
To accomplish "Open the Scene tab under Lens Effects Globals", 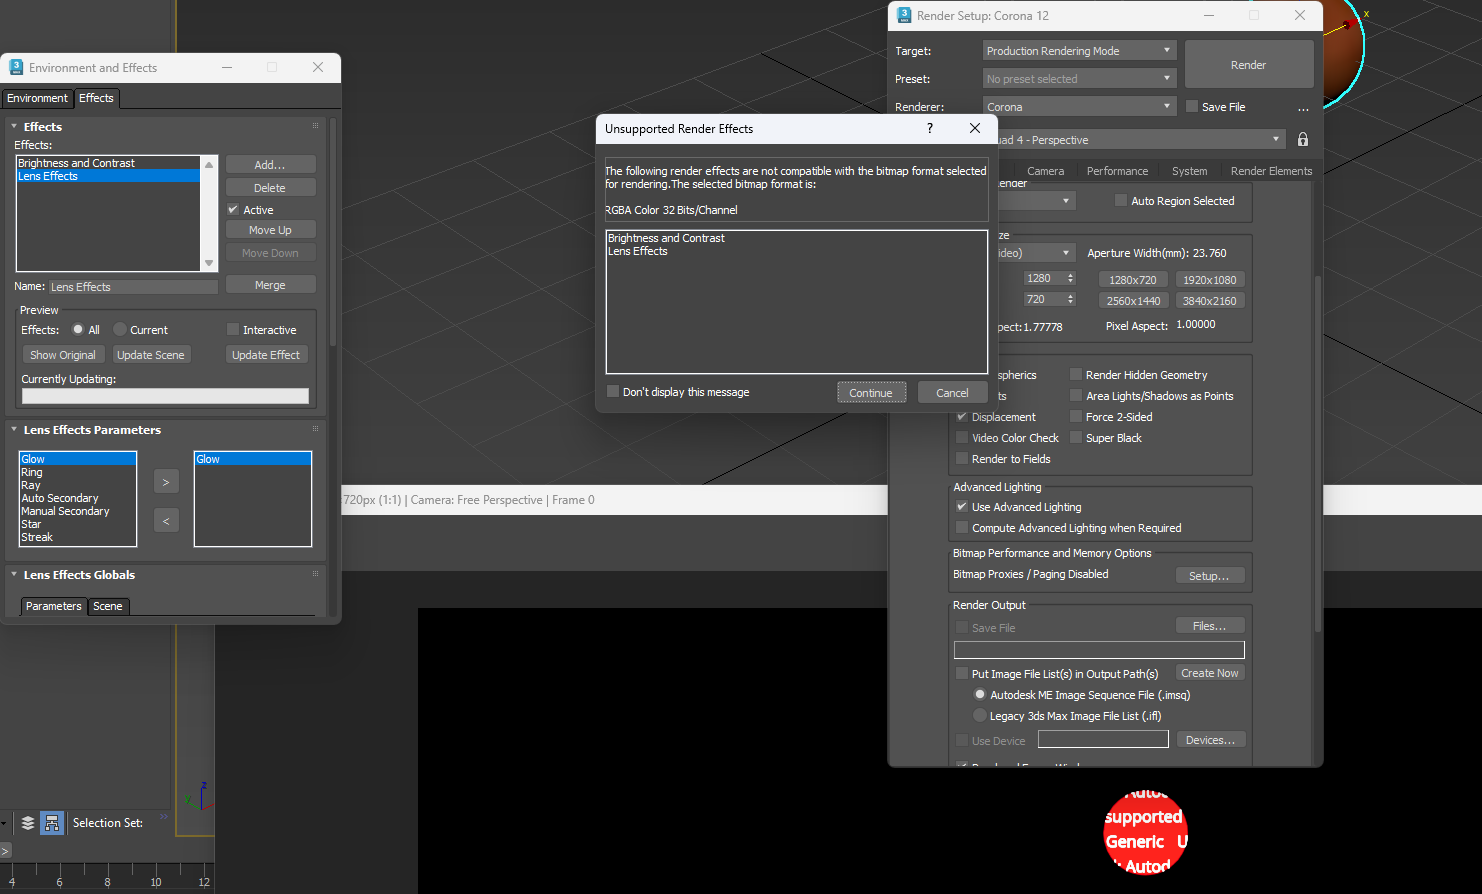I will point(108,606).
